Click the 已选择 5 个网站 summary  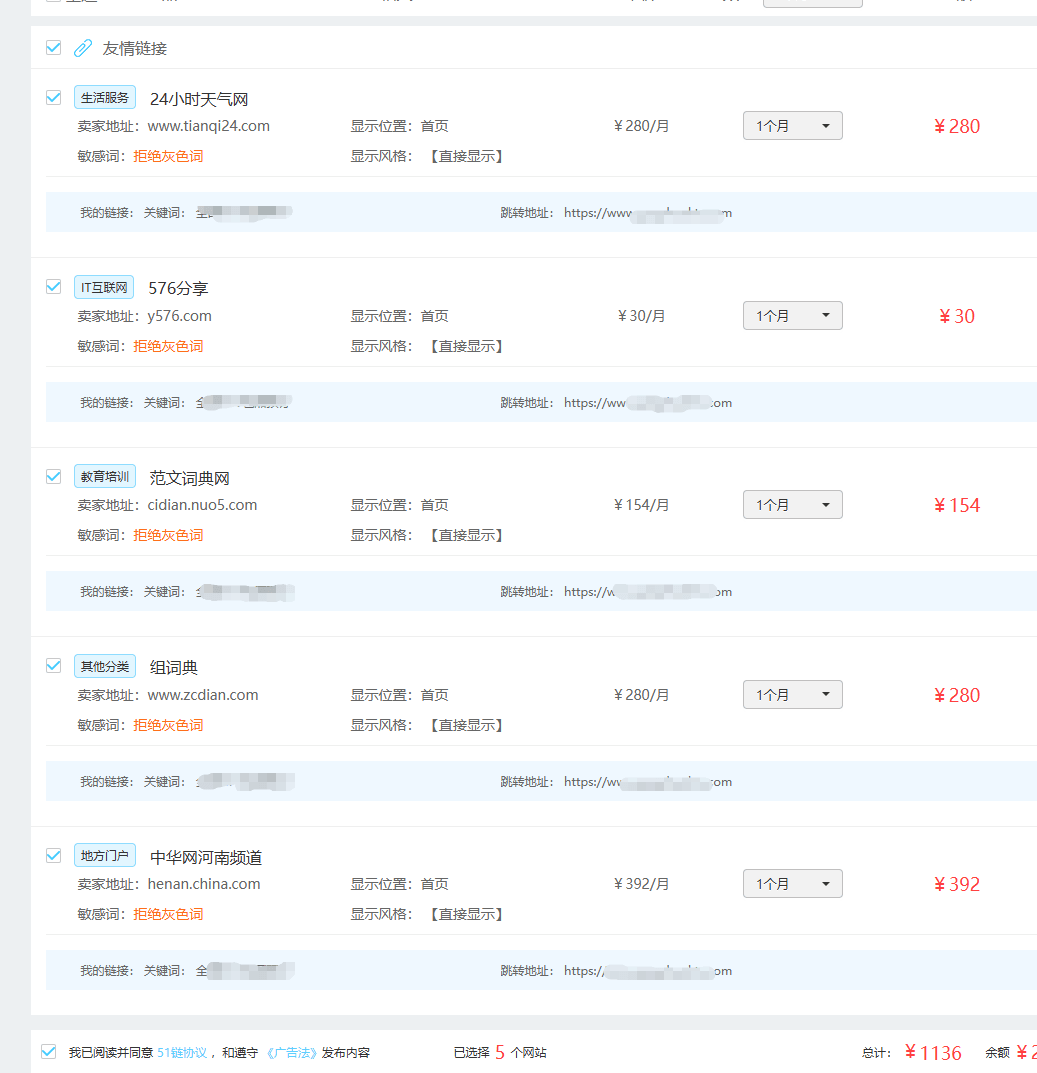click(500, 1052)
